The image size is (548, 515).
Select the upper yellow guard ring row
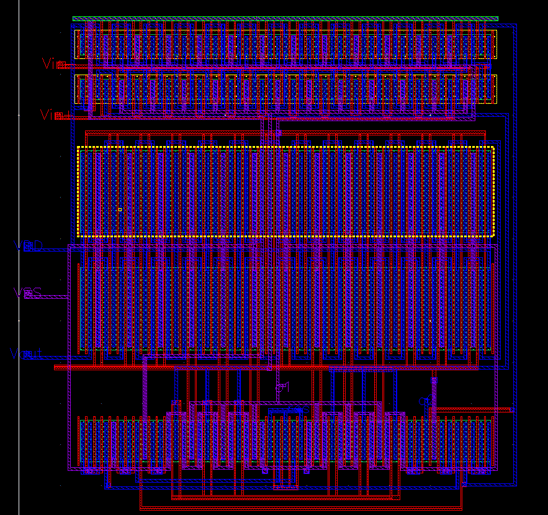(285, 44)
